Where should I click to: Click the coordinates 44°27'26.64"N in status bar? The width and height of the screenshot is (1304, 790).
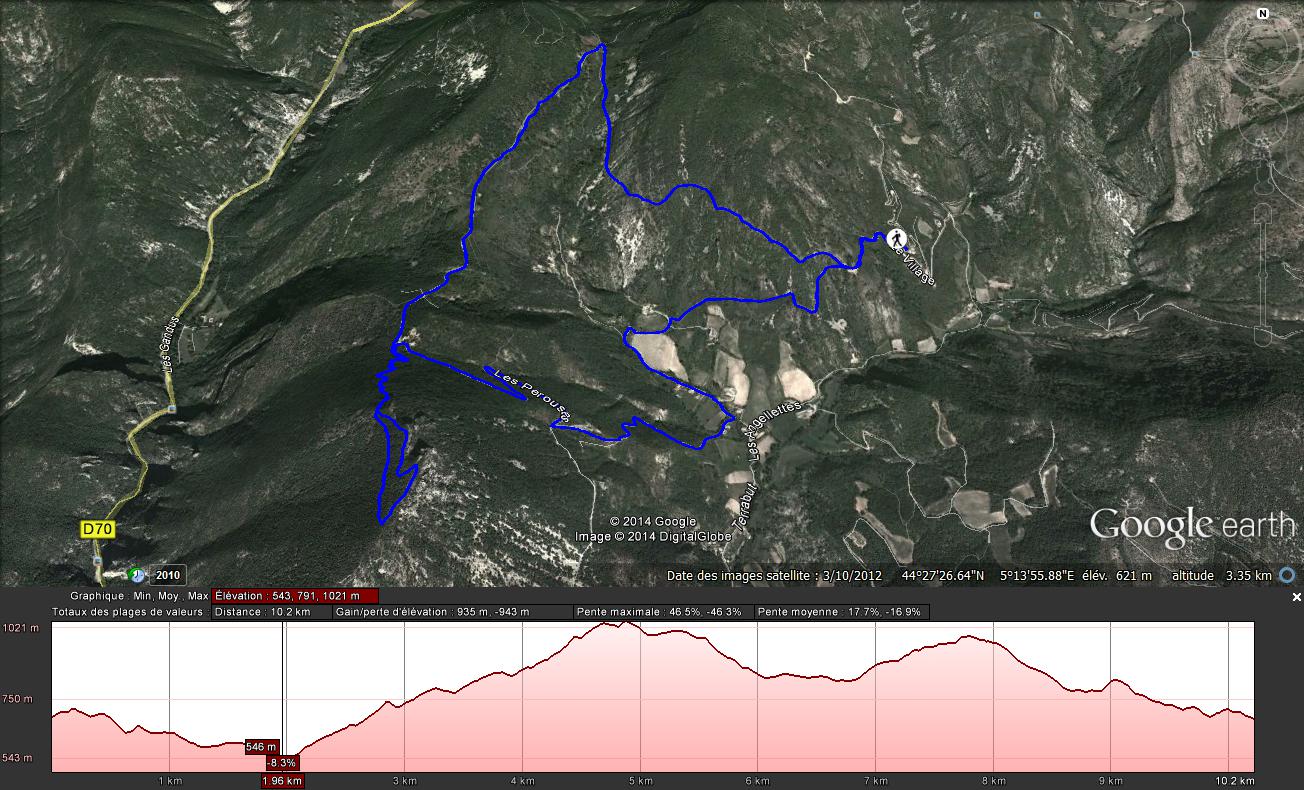943,576
